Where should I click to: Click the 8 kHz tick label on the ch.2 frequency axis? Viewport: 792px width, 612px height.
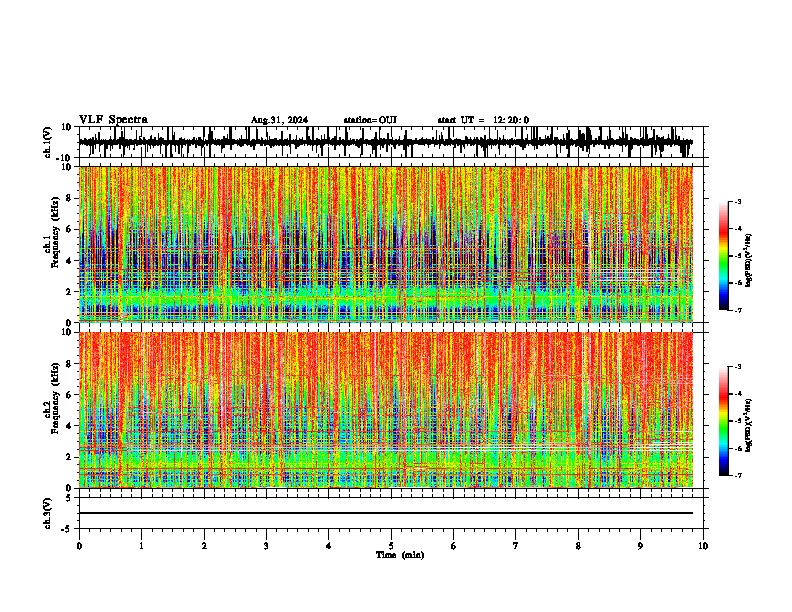(x=70, y=364)
